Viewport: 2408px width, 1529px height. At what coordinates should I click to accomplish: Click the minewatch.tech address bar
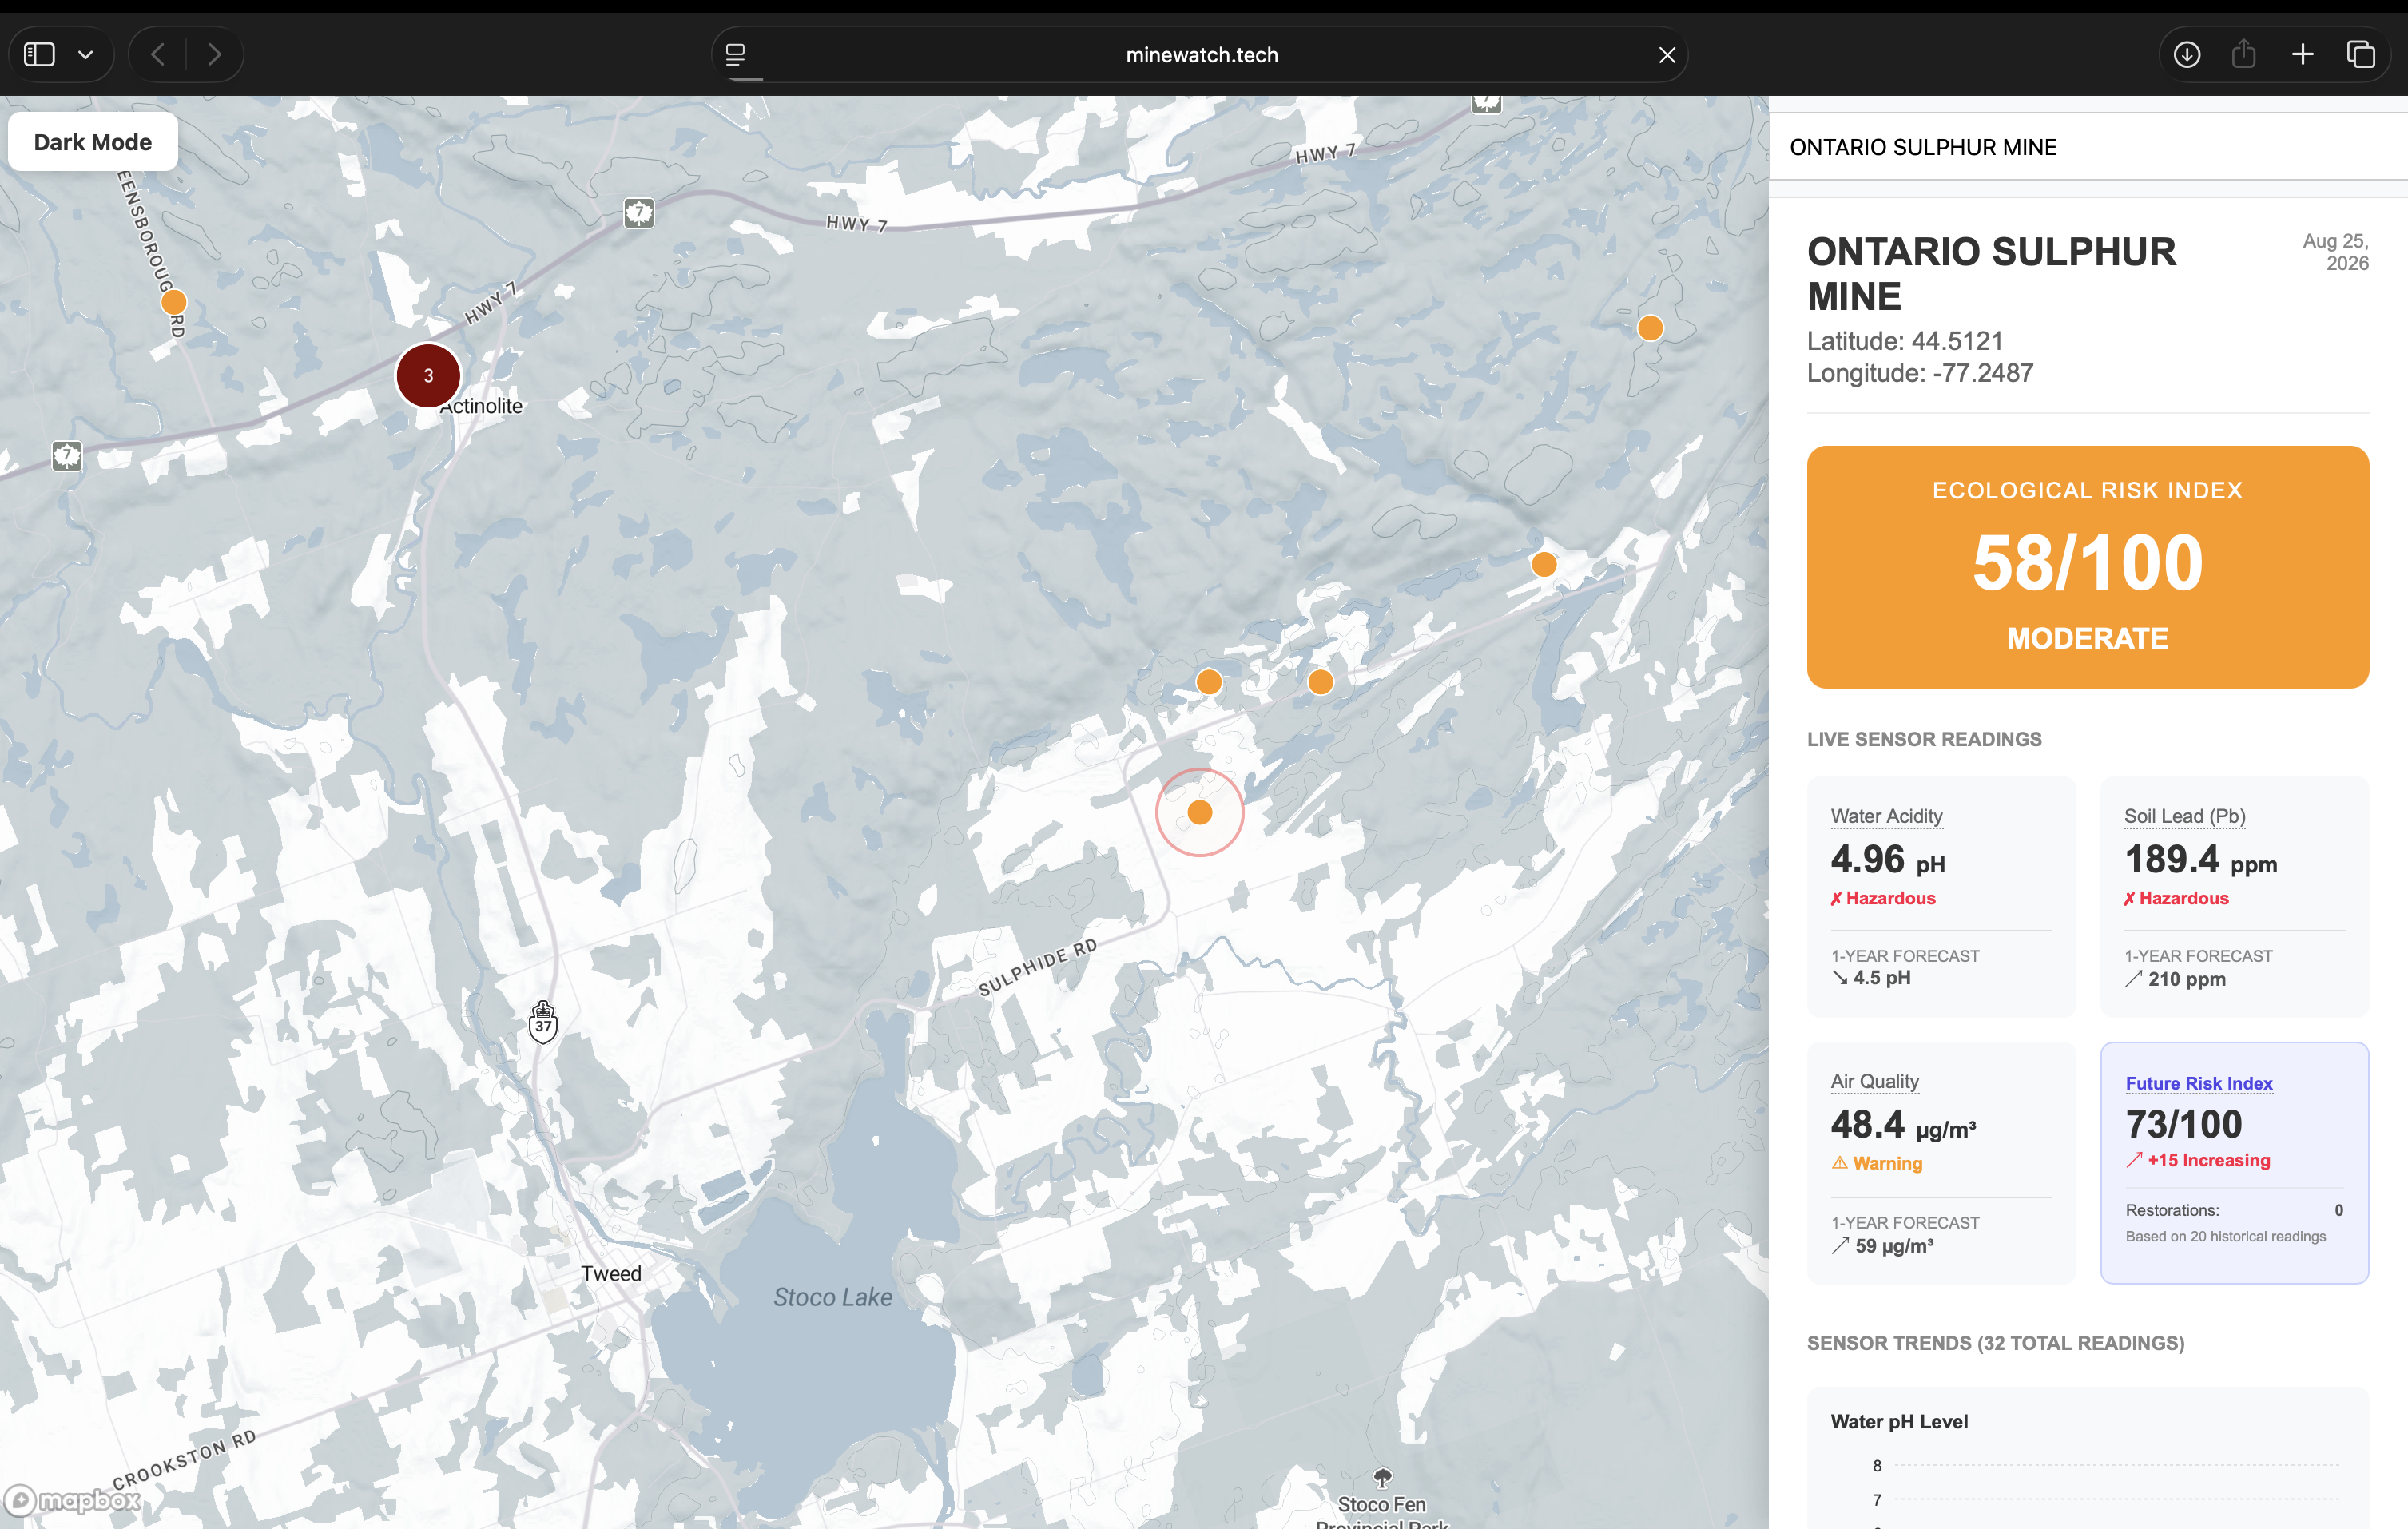click(1201, 55)
